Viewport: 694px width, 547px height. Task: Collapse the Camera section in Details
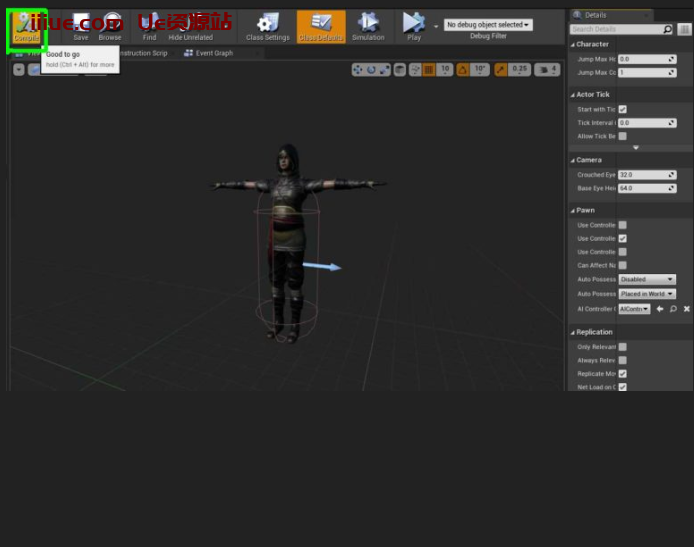pos(573,160)
